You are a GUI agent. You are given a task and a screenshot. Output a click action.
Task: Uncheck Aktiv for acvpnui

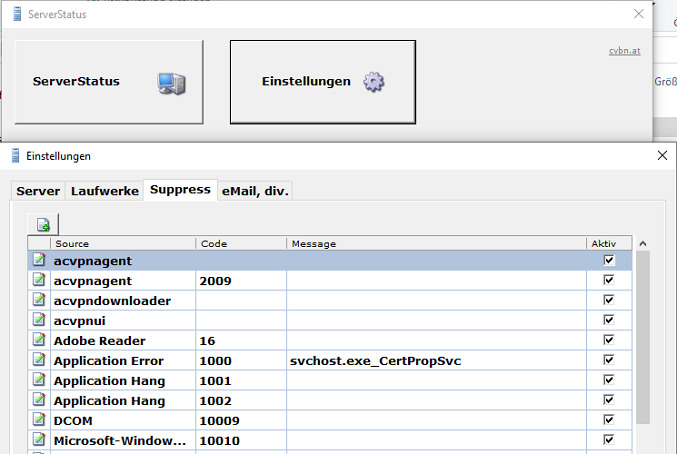(x=609, y=320)
